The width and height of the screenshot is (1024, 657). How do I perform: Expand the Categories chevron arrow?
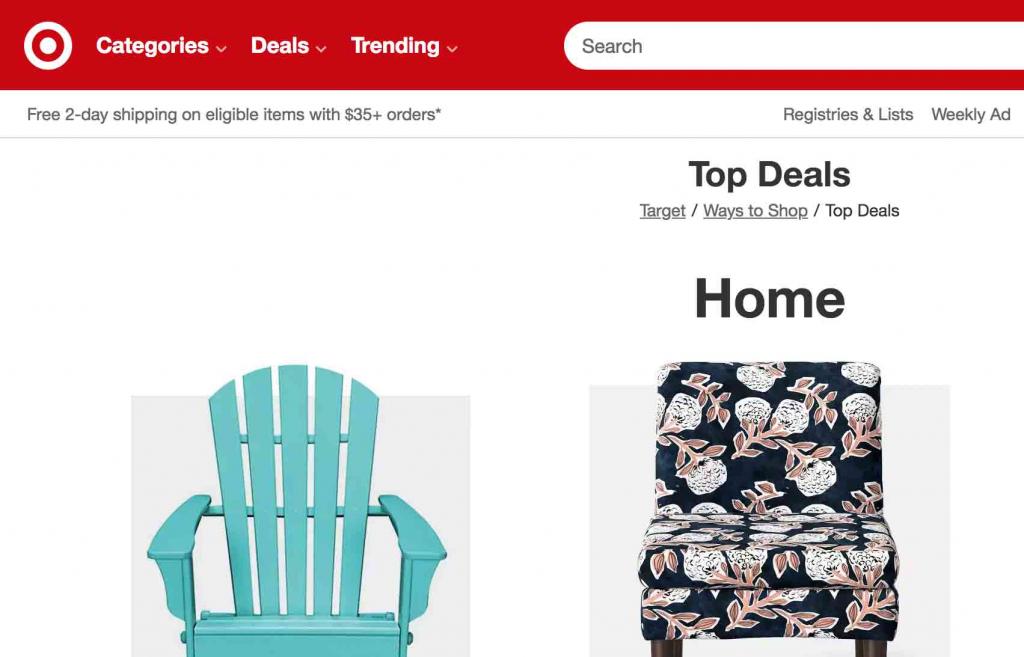[221, 48]
